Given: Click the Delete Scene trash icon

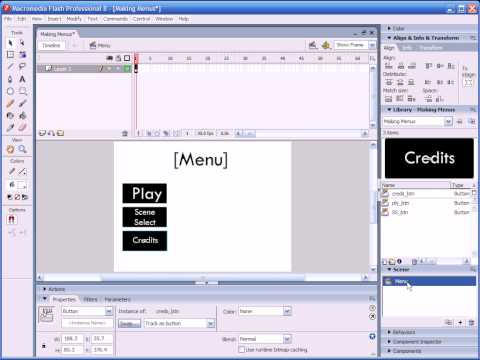Looking at the screenshot, I should pos(471,322).
